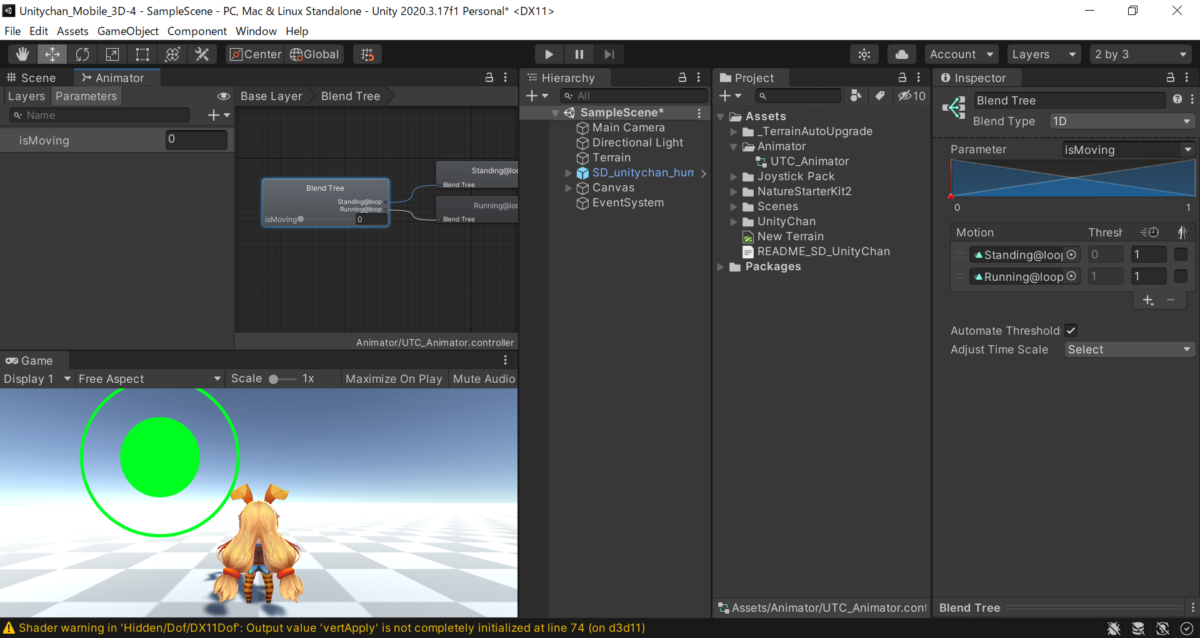Viewport: 1200px width, 638px height.
Task: Click the cache server icon in status bar
Action: point(1139,628)
